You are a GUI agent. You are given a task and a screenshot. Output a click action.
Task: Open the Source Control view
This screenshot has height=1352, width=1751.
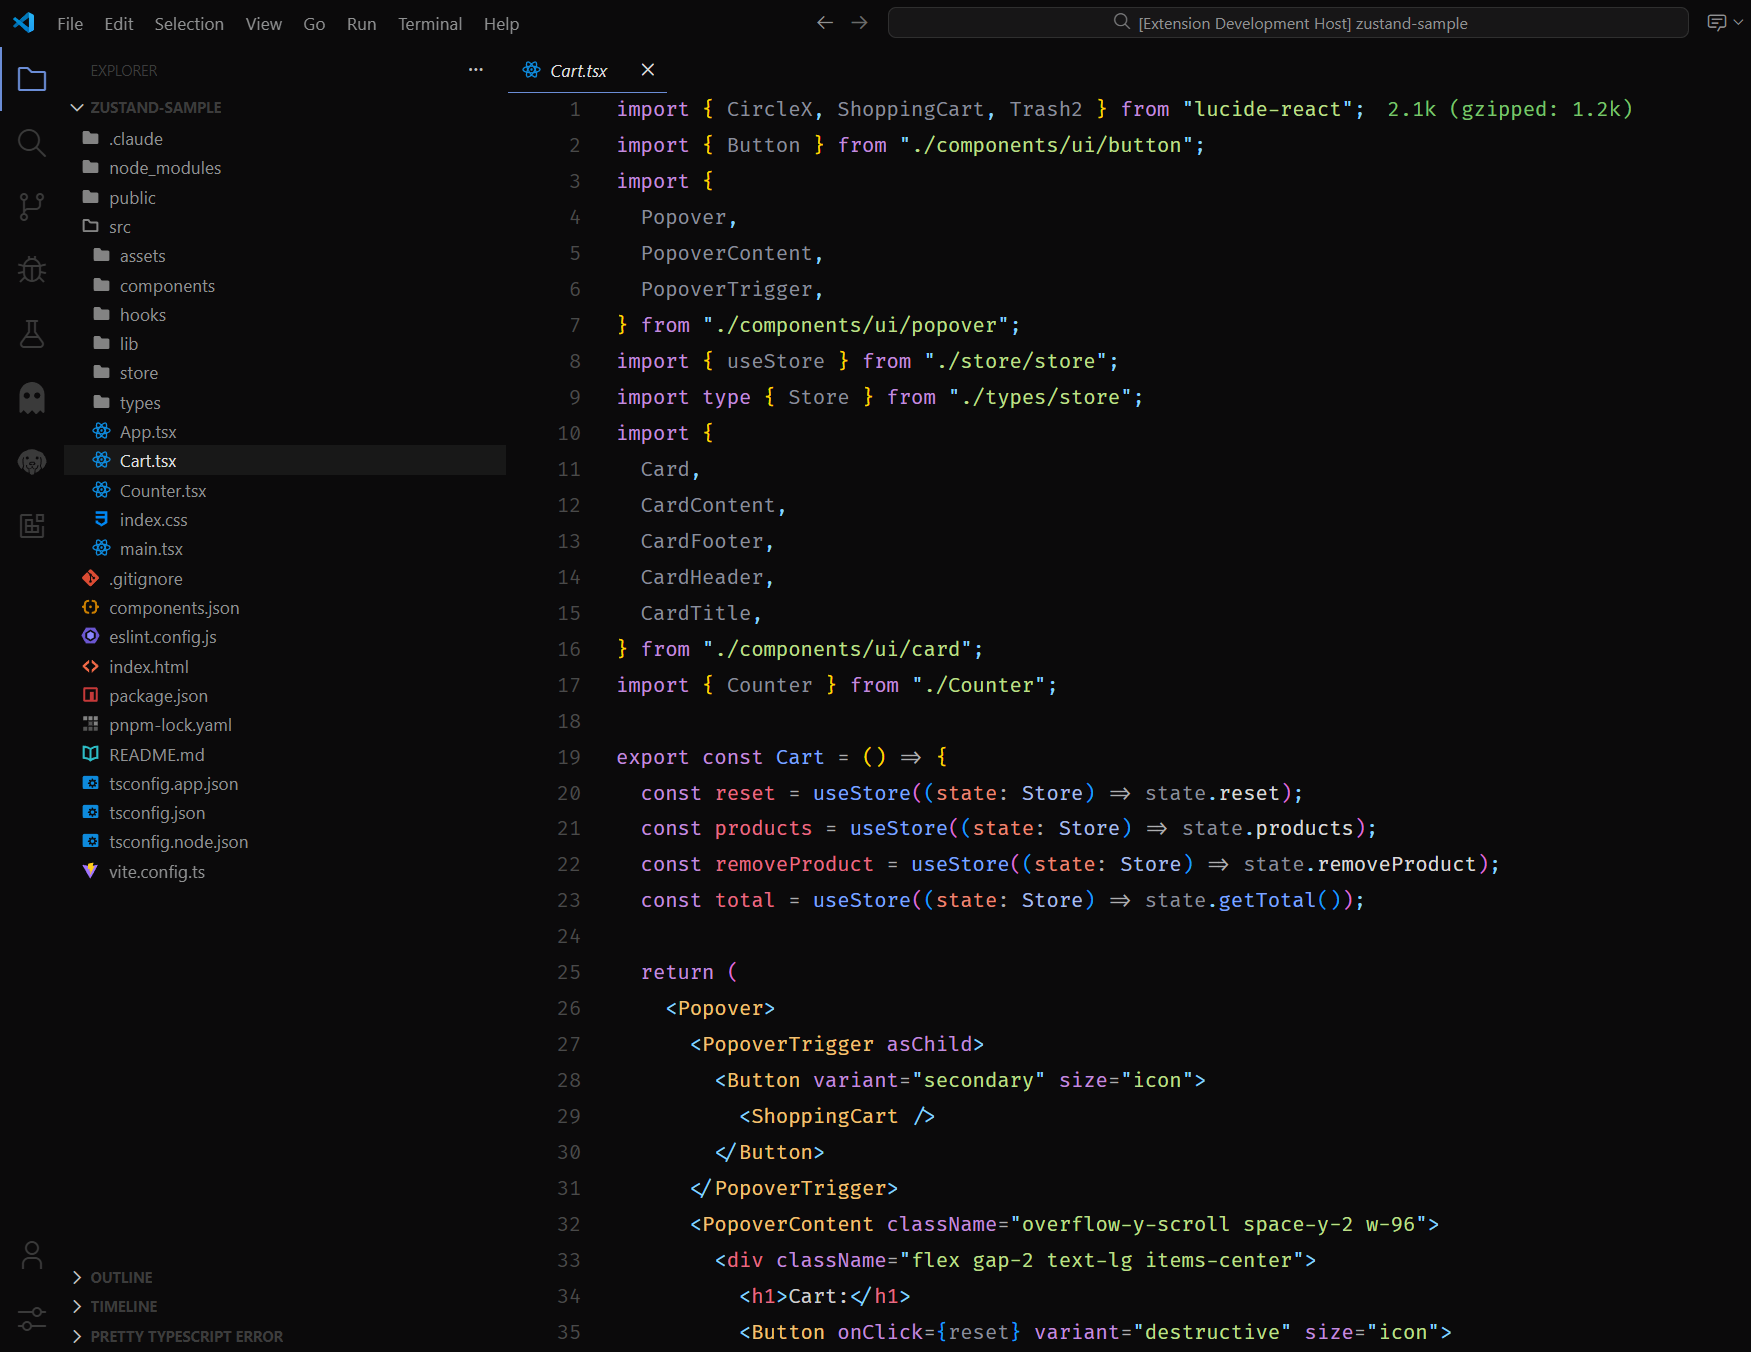(x=31, y=205)
